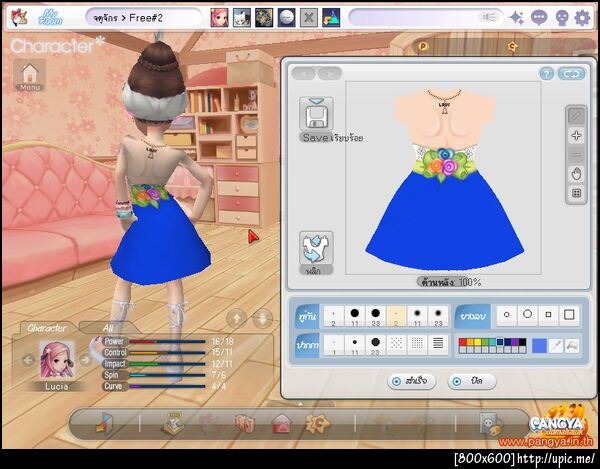Select soft brush size 11
The image size is (600, 469).
tap(417, 316)
